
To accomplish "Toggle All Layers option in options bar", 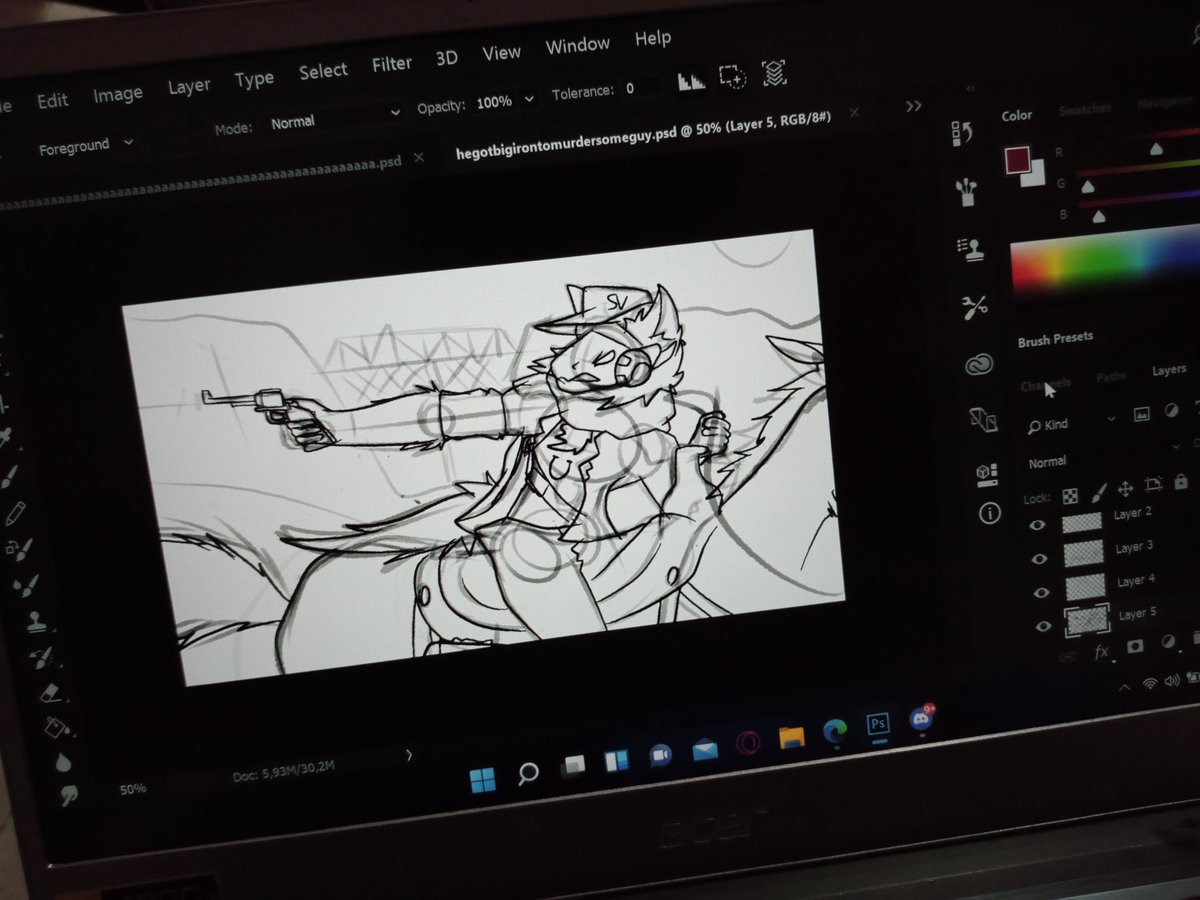I will (773, 72).
